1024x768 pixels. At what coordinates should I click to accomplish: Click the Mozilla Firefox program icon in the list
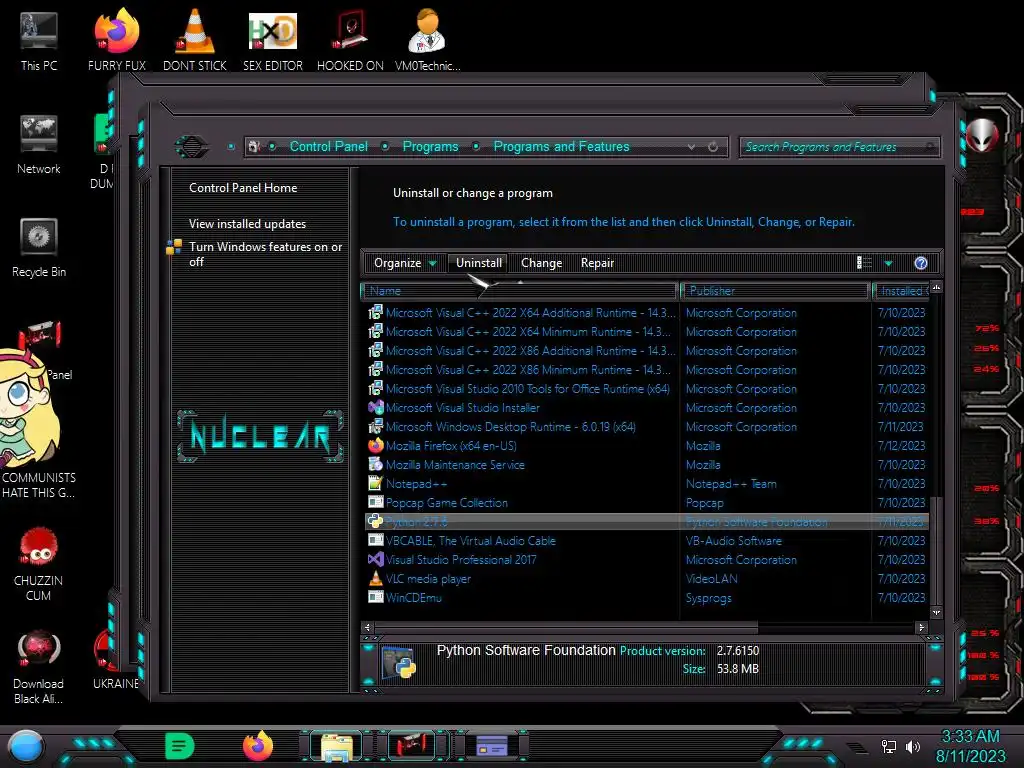[376, 445]
